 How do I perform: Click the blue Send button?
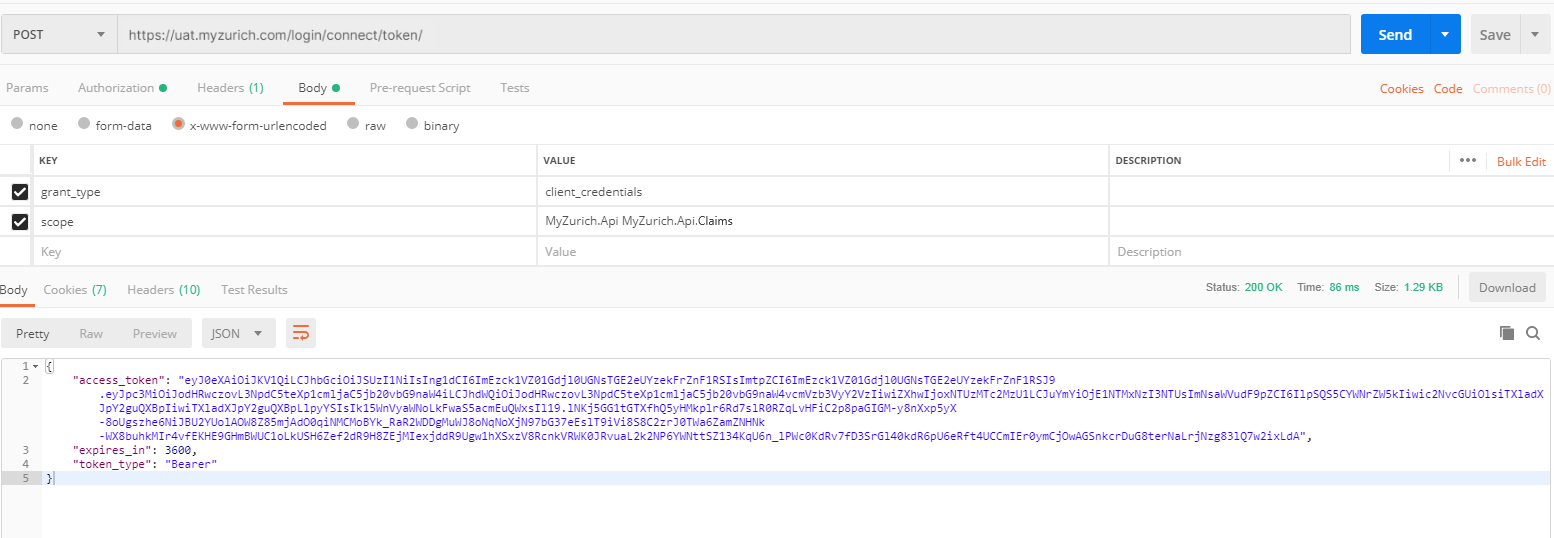(x=1395, y=35)
